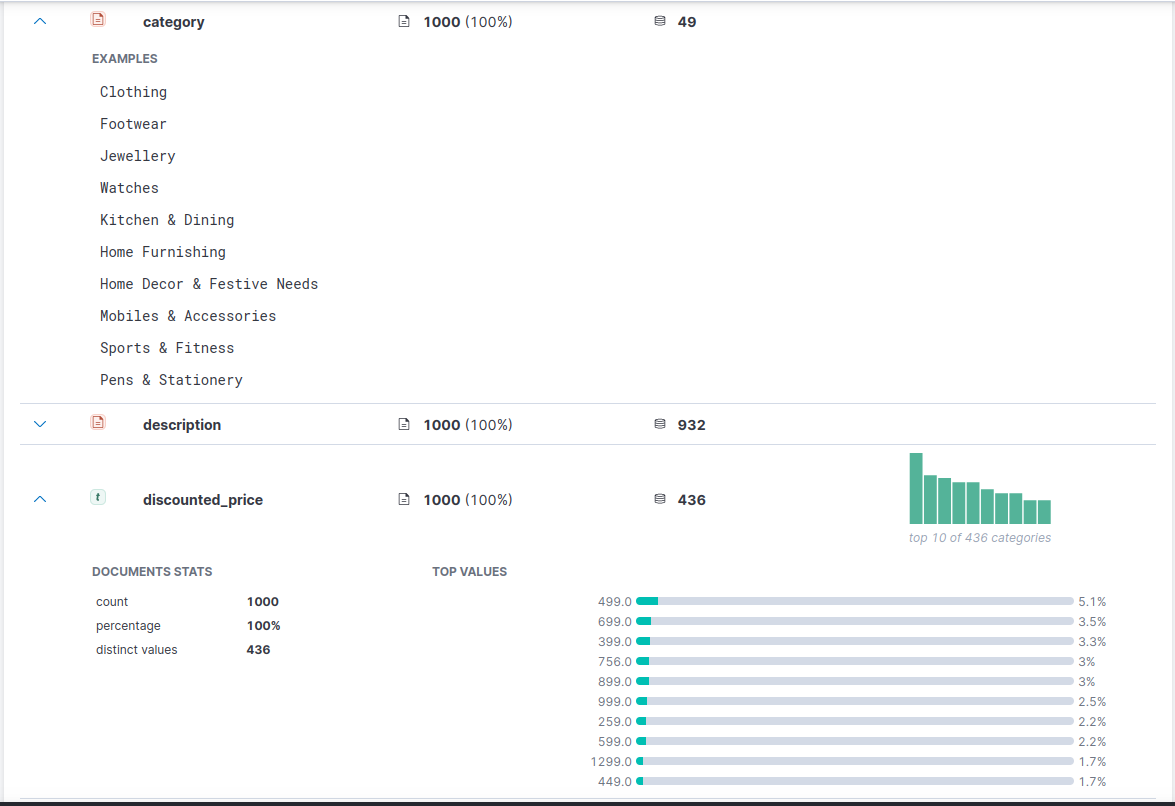Screen dimensions: 1175x806
Task: Select the Mobiles & Accessories example value
Action: pos(188,316)
